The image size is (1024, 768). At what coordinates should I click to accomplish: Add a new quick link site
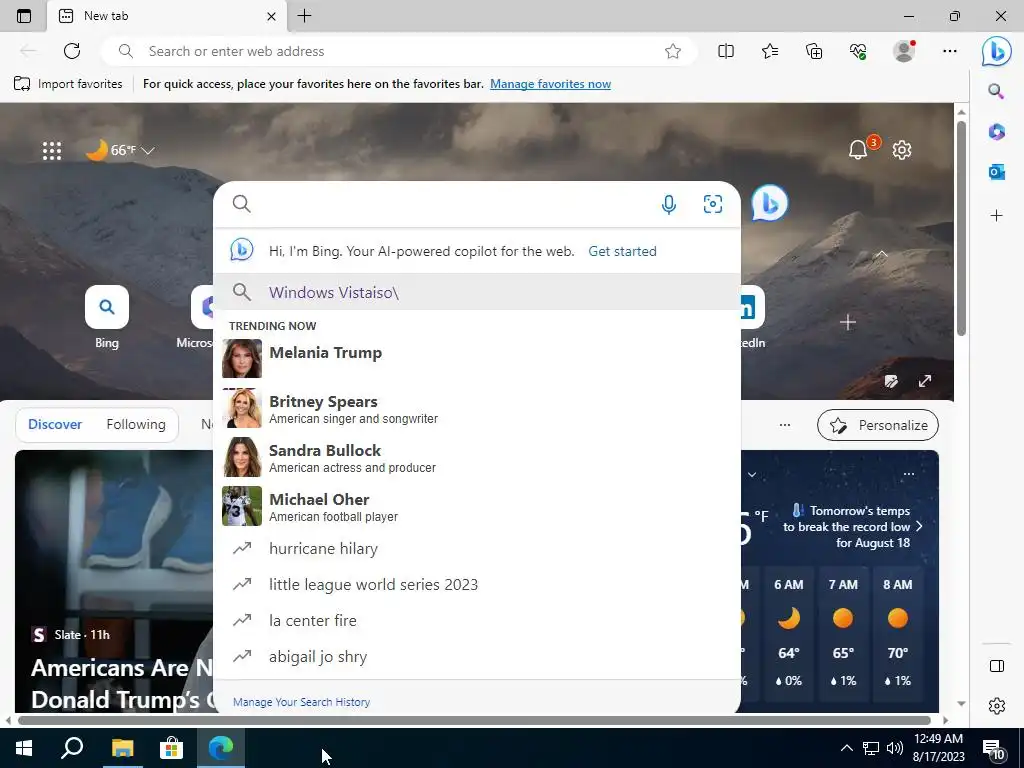pos(848,322)
